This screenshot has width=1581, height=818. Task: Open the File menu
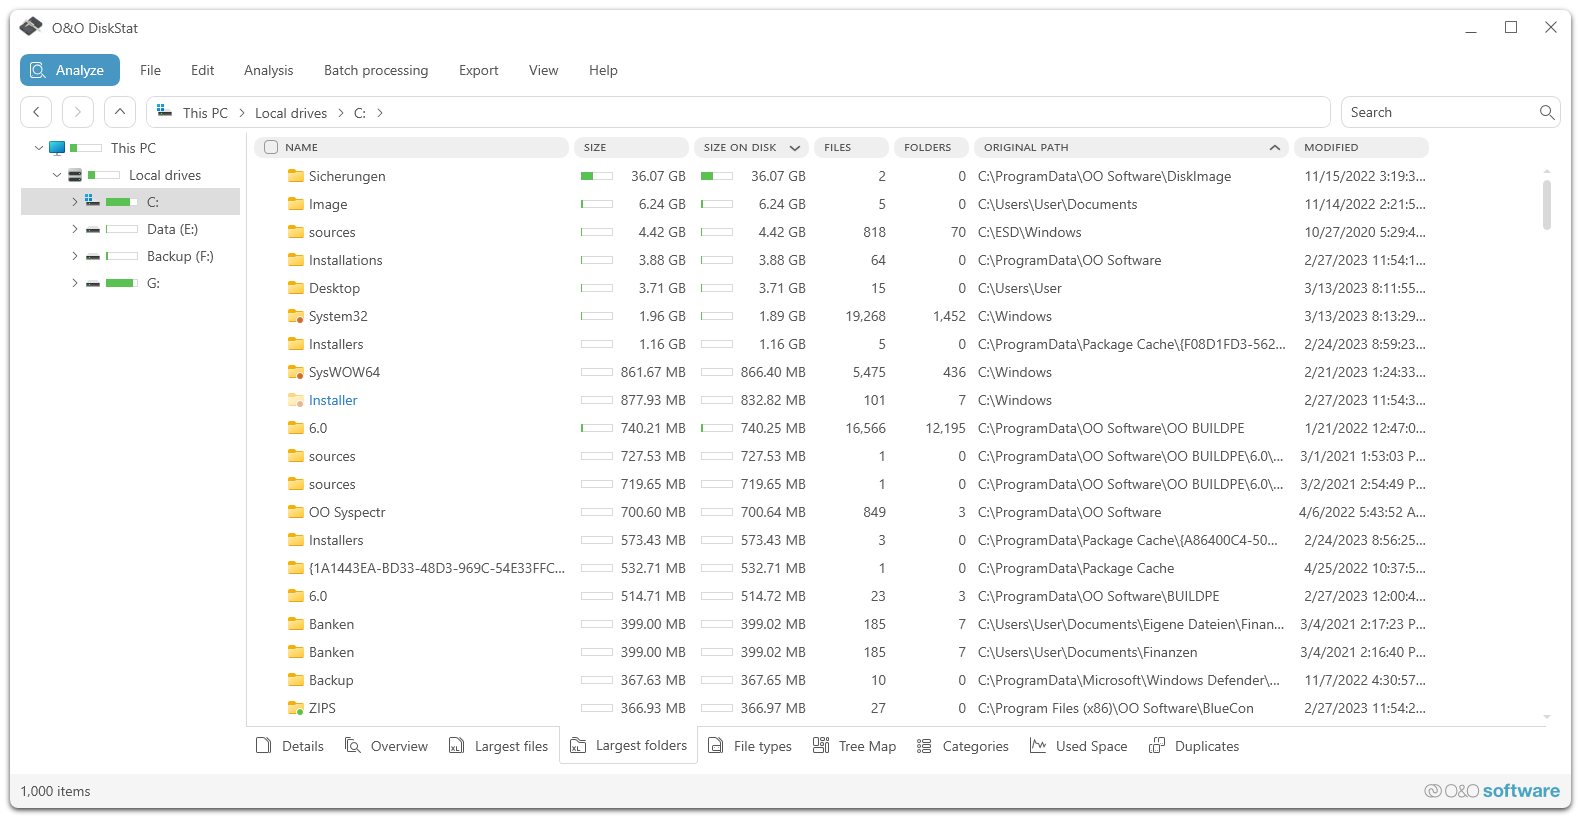(x=150, y=70)
